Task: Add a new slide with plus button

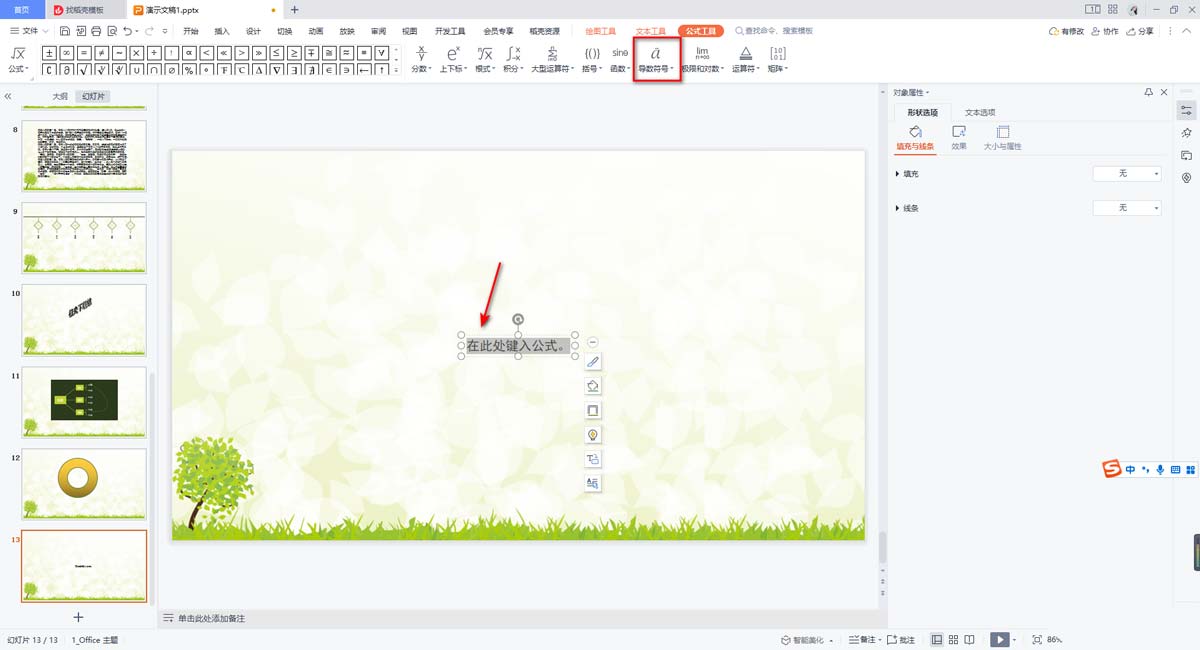Action: pos(78,617)
